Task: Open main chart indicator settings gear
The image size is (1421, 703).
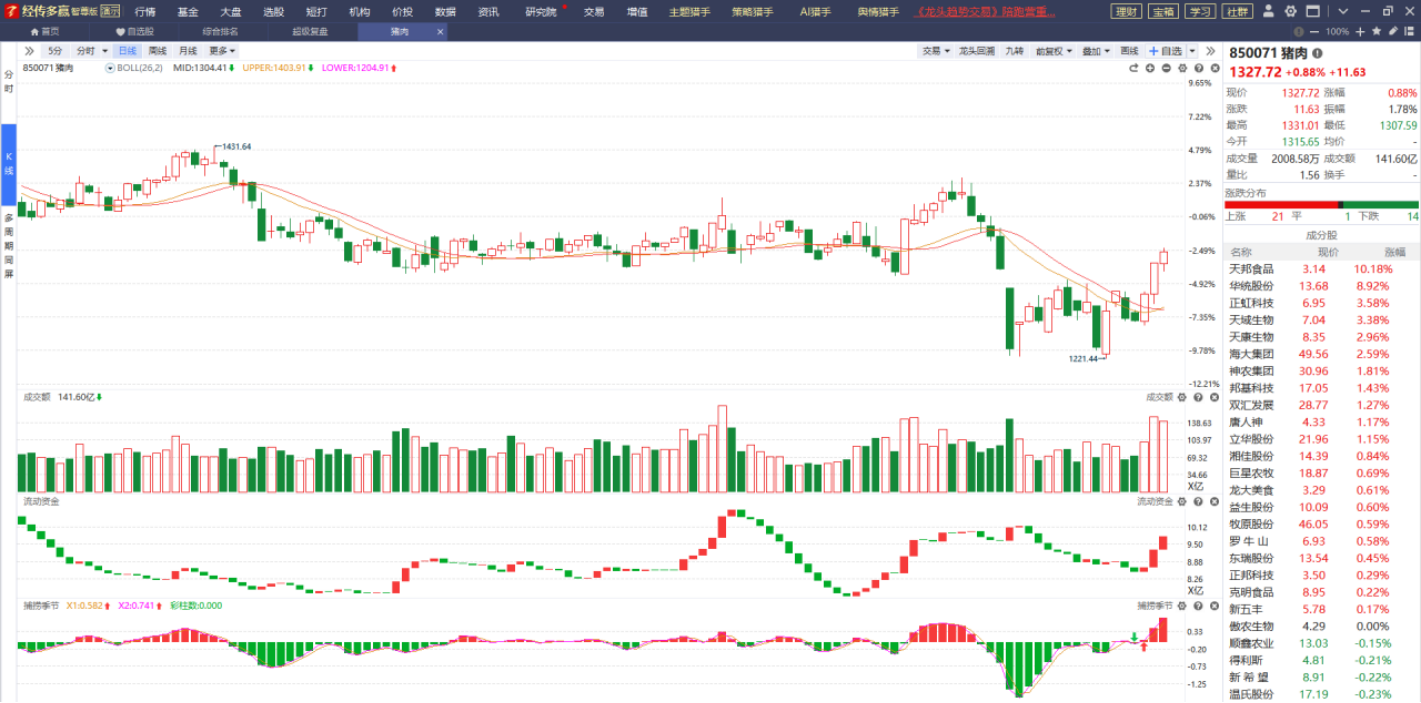Action: pyautogui.click(x=1182, y=68)
